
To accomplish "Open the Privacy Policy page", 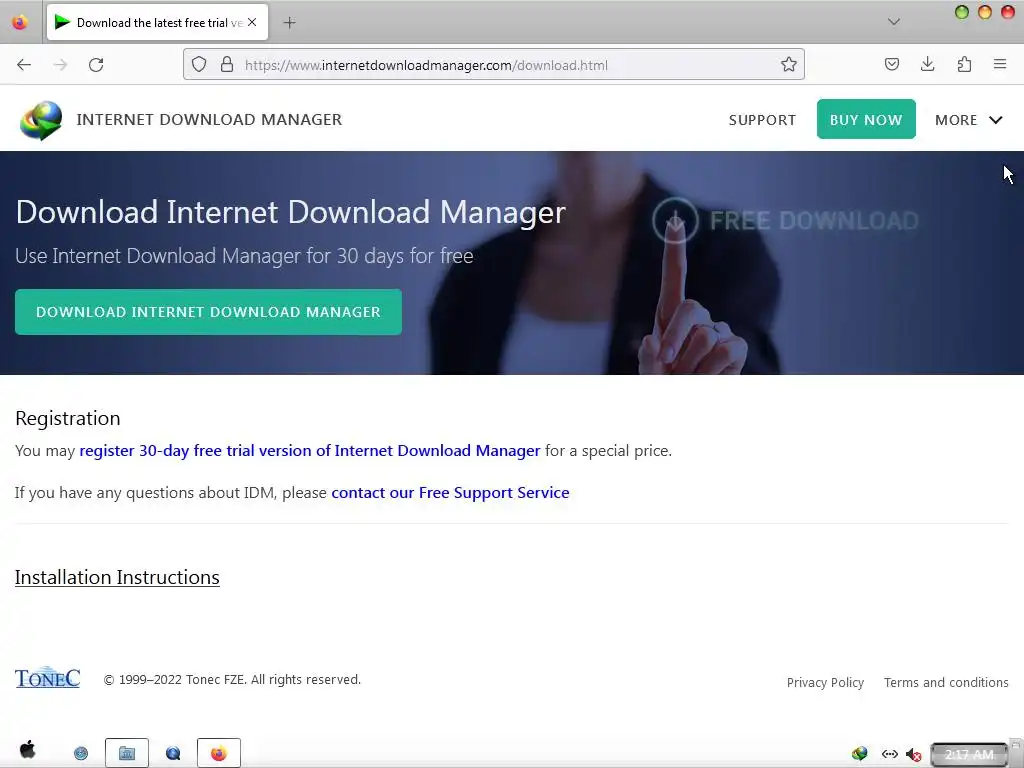I will (825, 682).
